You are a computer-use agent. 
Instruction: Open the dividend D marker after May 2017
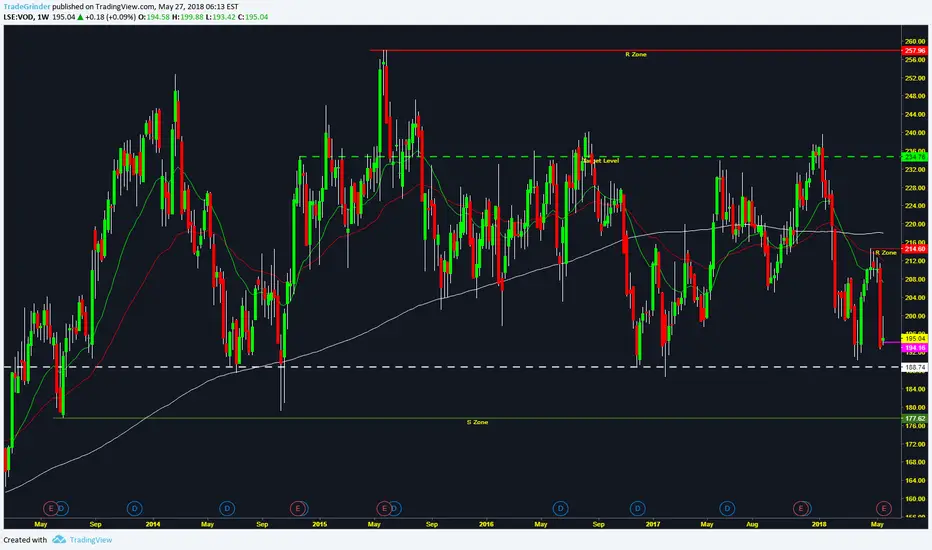[x=727, y=508]
